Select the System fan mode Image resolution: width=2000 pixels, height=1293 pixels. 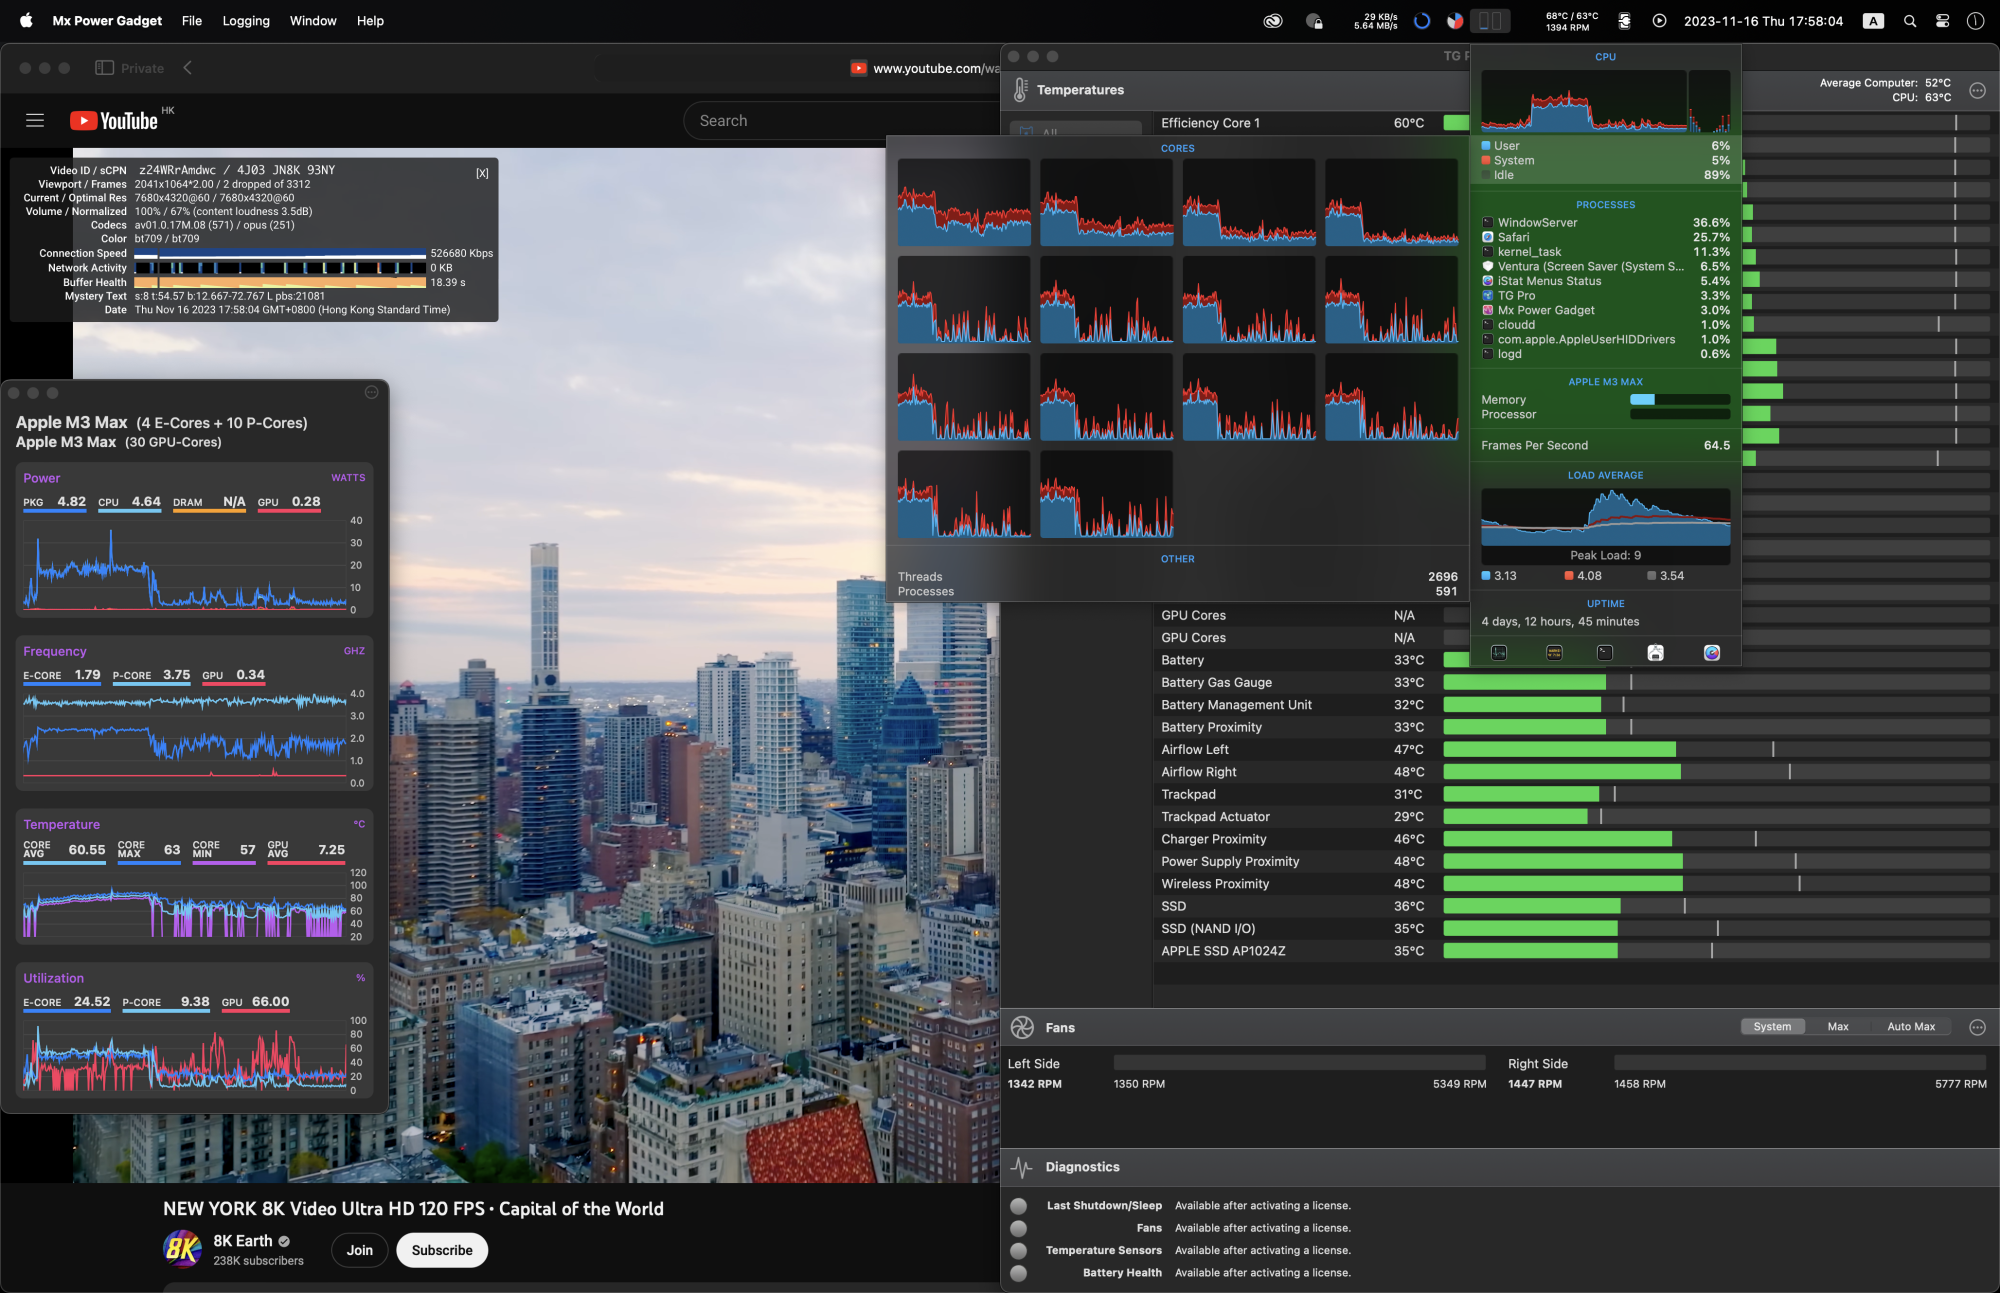pos(1772,1027)
